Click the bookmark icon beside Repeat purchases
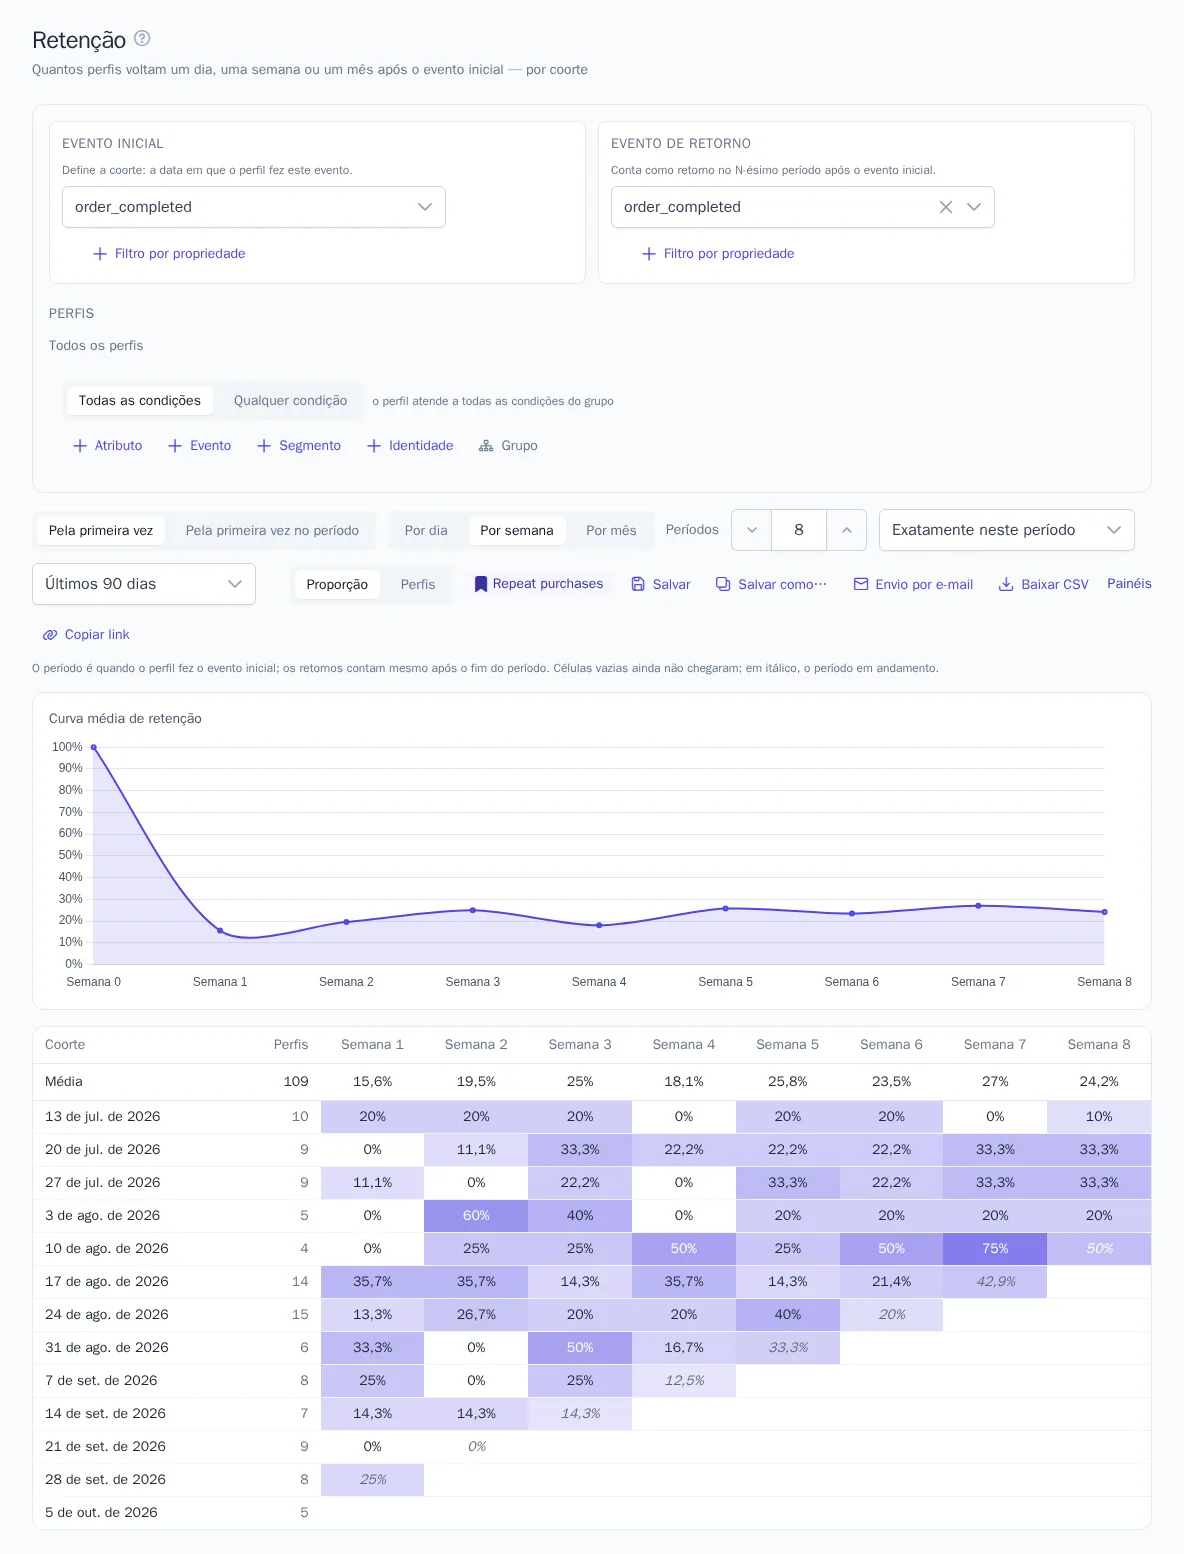 pyautogui.click(x=481, y=584)
